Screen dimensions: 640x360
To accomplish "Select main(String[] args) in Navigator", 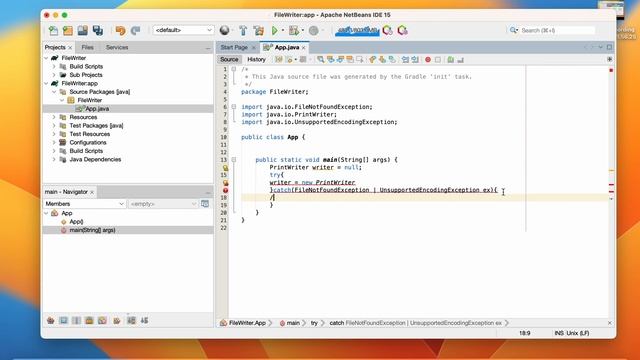I will pos(92,230).
